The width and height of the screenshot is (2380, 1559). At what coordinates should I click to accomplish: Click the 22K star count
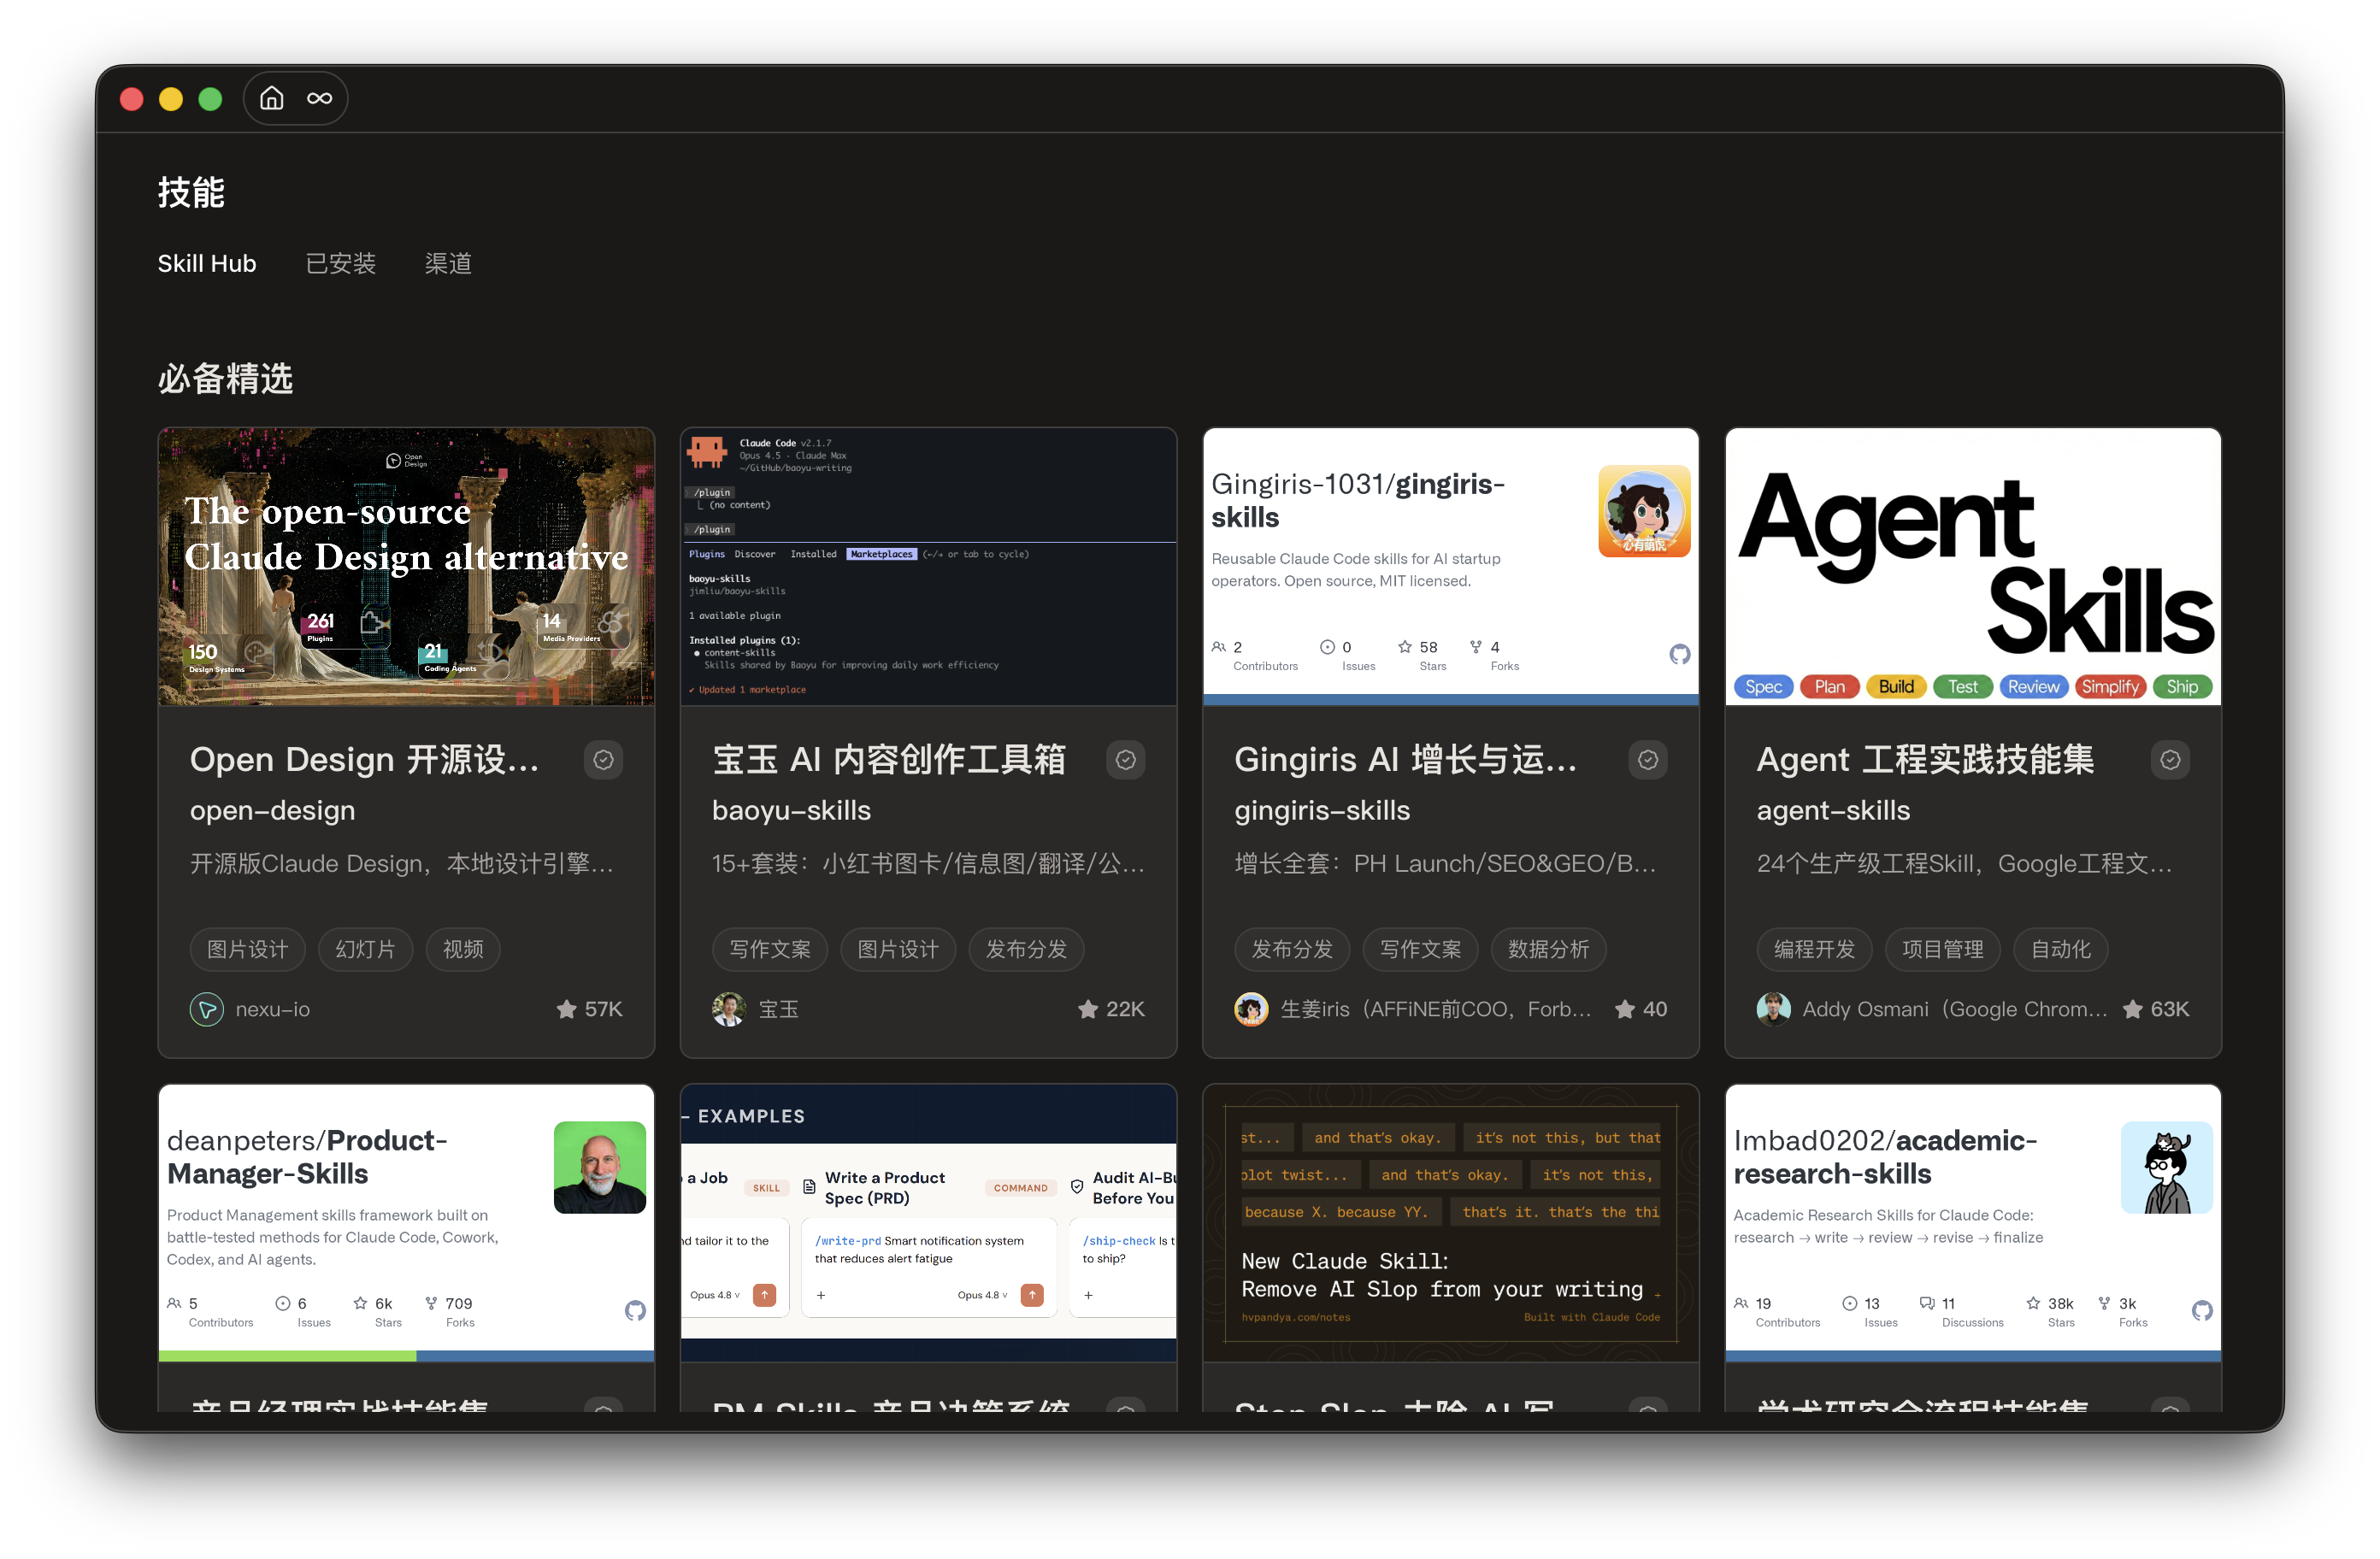(x=1112, y=1009)
